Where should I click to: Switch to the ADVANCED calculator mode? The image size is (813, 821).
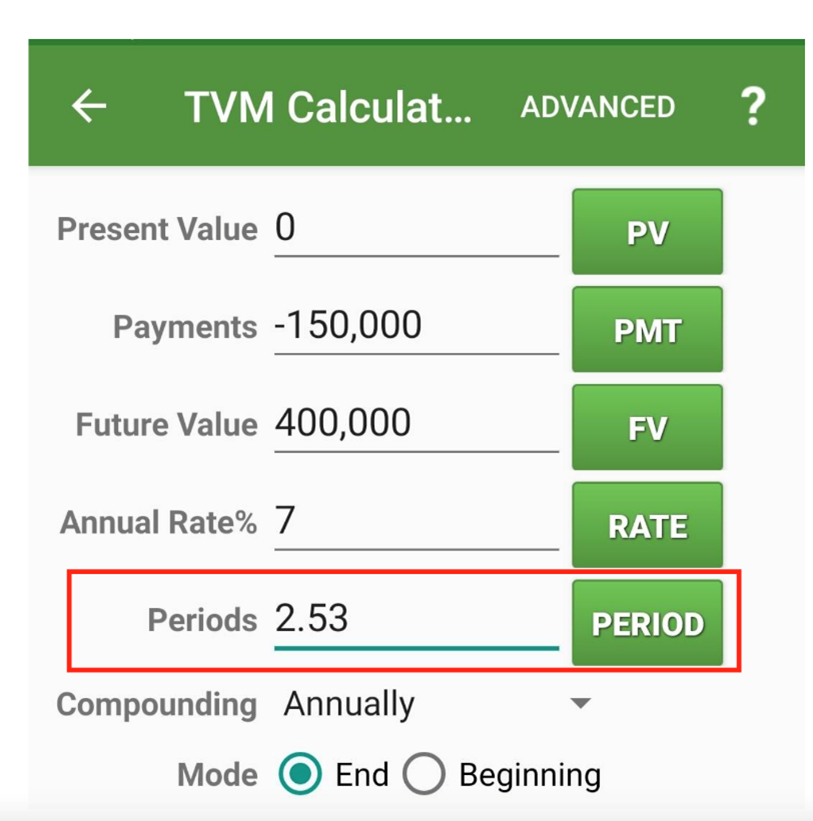(598, 107)
